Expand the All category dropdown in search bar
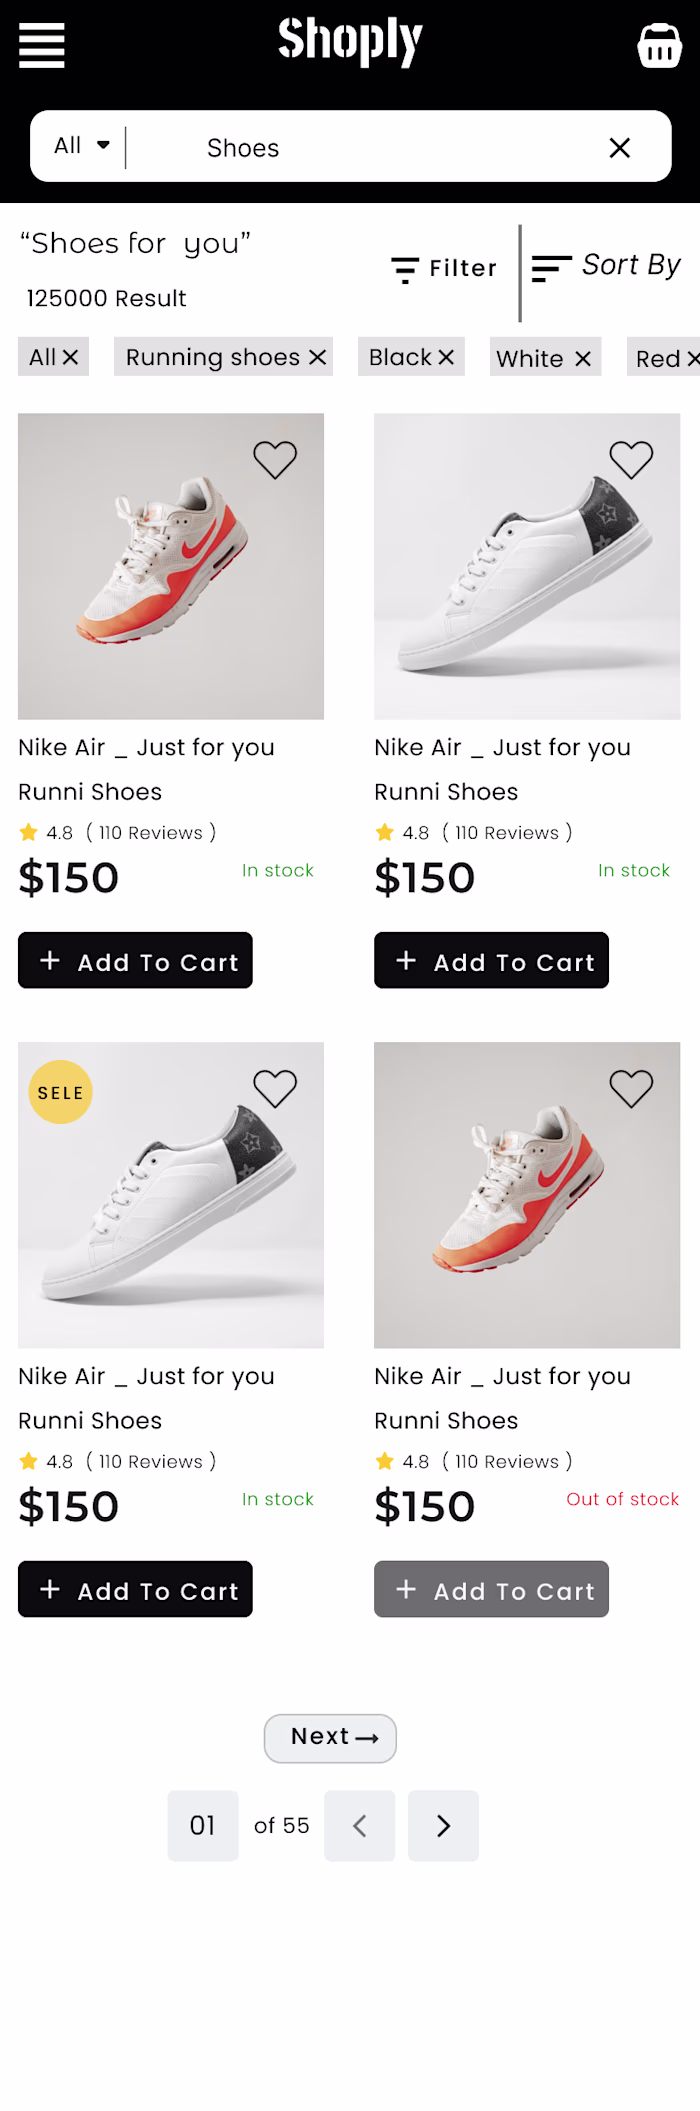 80,146
